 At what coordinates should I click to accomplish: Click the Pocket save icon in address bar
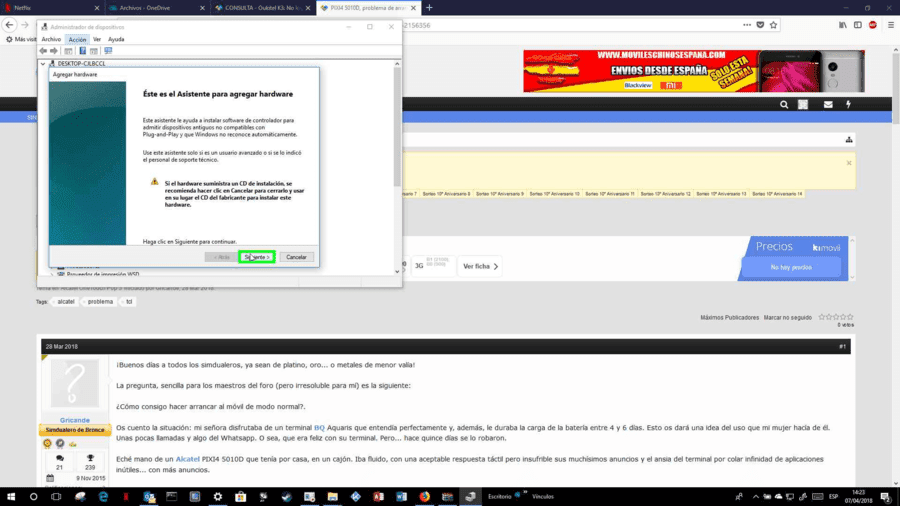tap(760, 25)
